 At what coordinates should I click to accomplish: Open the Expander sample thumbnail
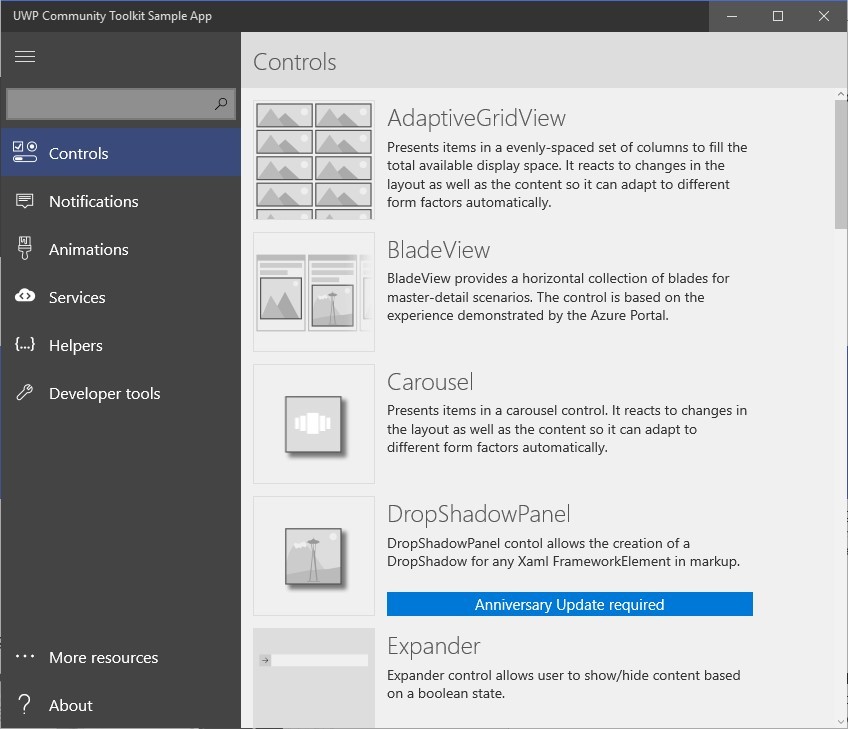pos(314,678)
